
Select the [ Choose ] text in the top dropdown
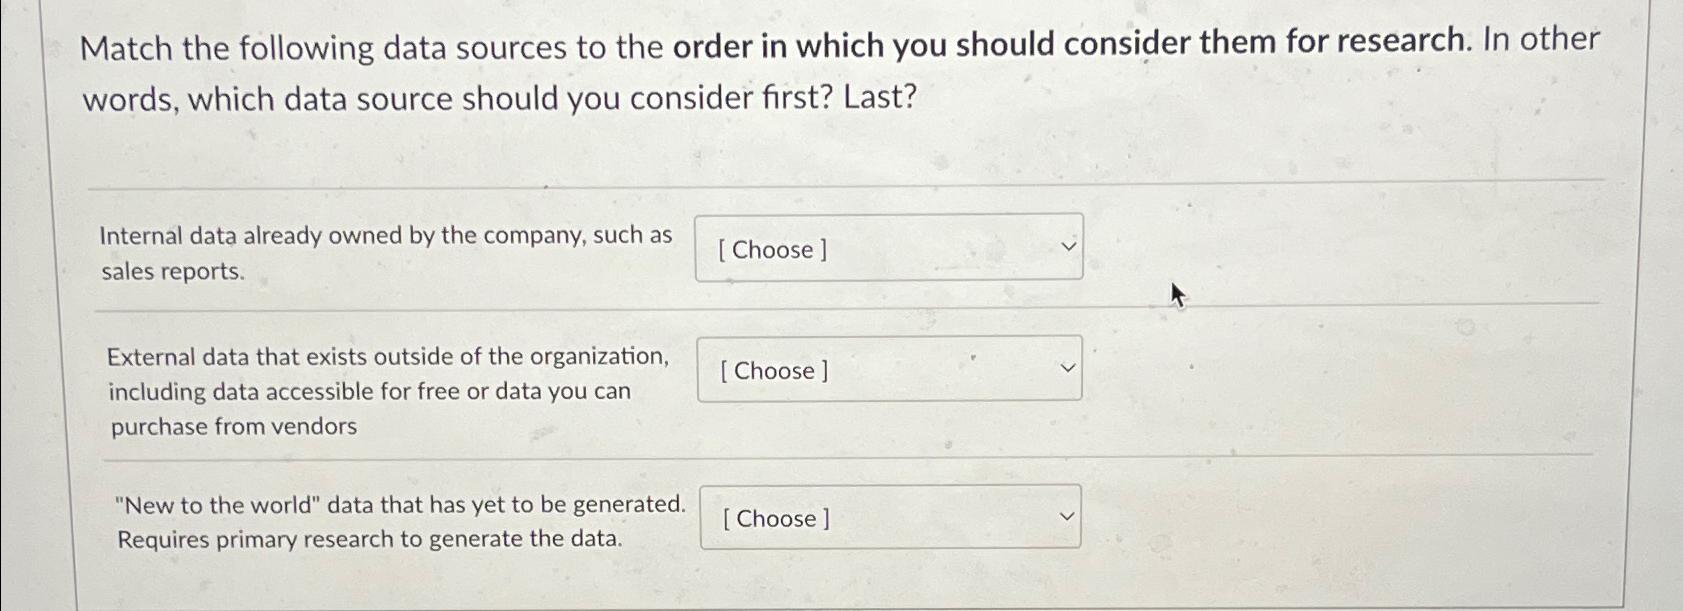tap(773, 250)
